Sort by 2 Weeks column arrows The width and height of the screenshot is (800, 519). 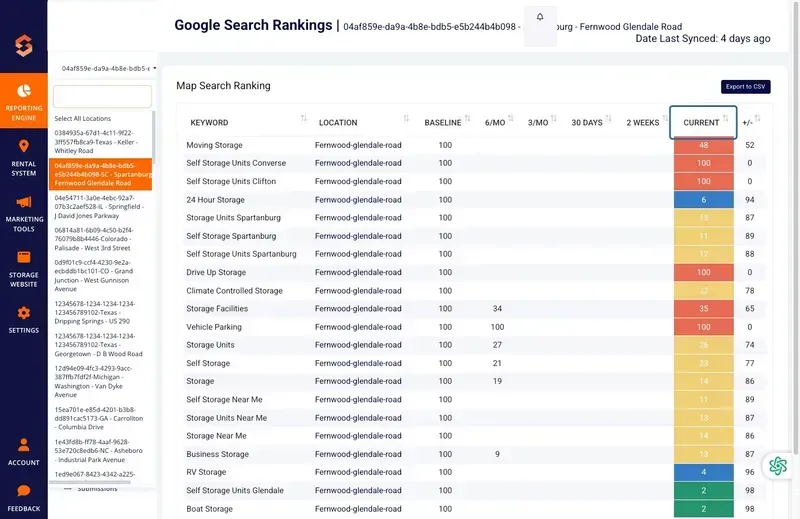[665, 118]
